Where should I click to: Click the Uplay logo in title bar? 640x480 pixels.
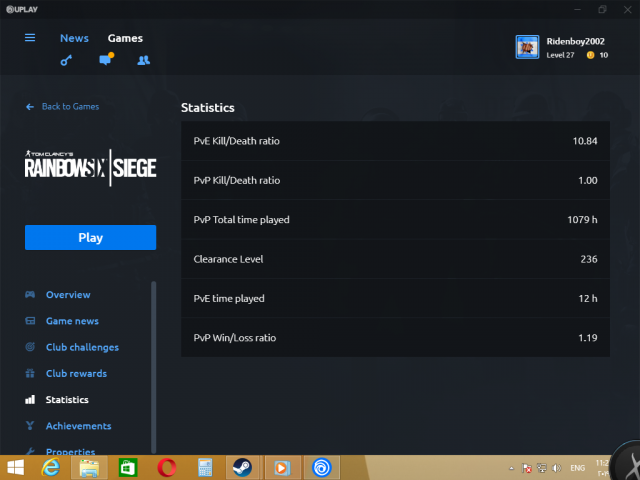click(x=22, y=9)
